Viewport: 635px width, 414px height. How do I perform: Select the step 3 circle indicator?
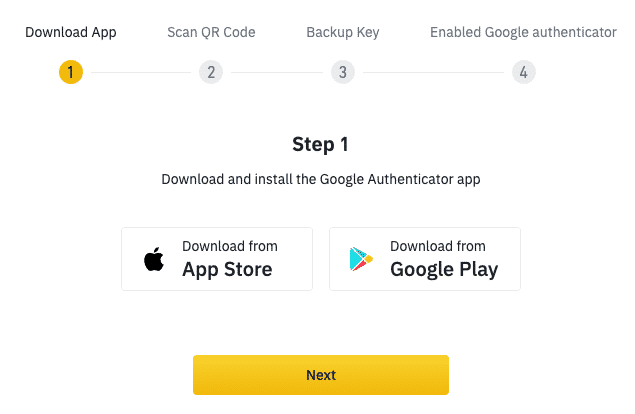coord(343,72)
